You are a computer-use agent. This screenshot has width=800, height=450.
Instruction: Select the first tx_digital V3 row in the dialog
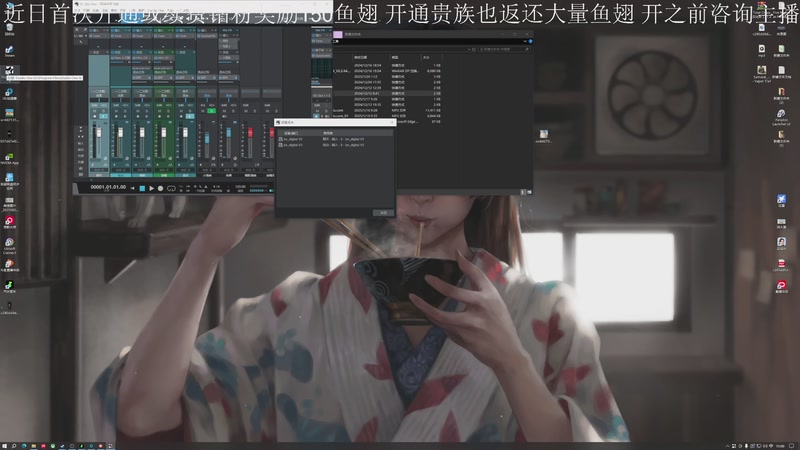coord(335,139)
